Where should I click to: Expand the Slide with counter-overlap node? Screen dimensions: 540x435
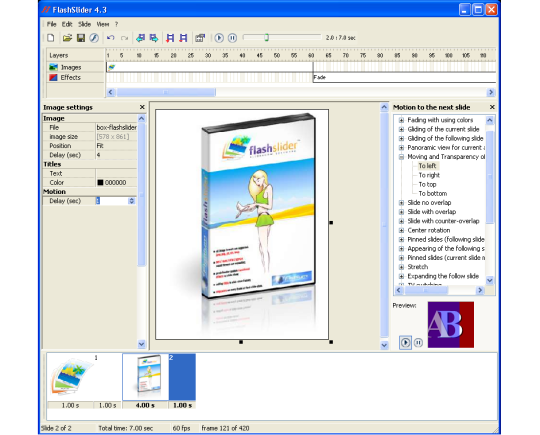click(x=401, y=221)
